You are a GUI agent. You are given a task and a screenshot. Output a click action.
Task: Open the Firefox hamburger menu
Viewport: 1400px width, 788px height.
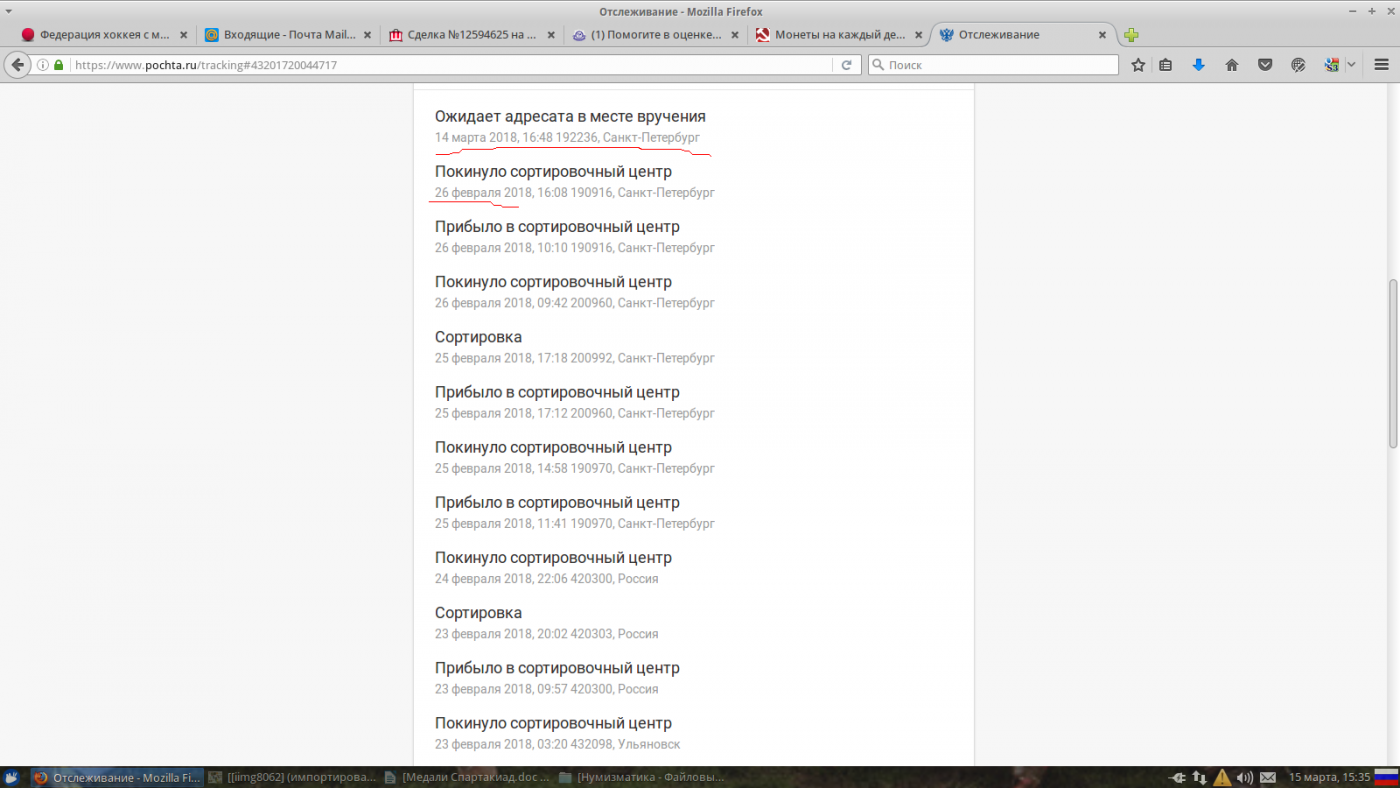[1381, 65]
